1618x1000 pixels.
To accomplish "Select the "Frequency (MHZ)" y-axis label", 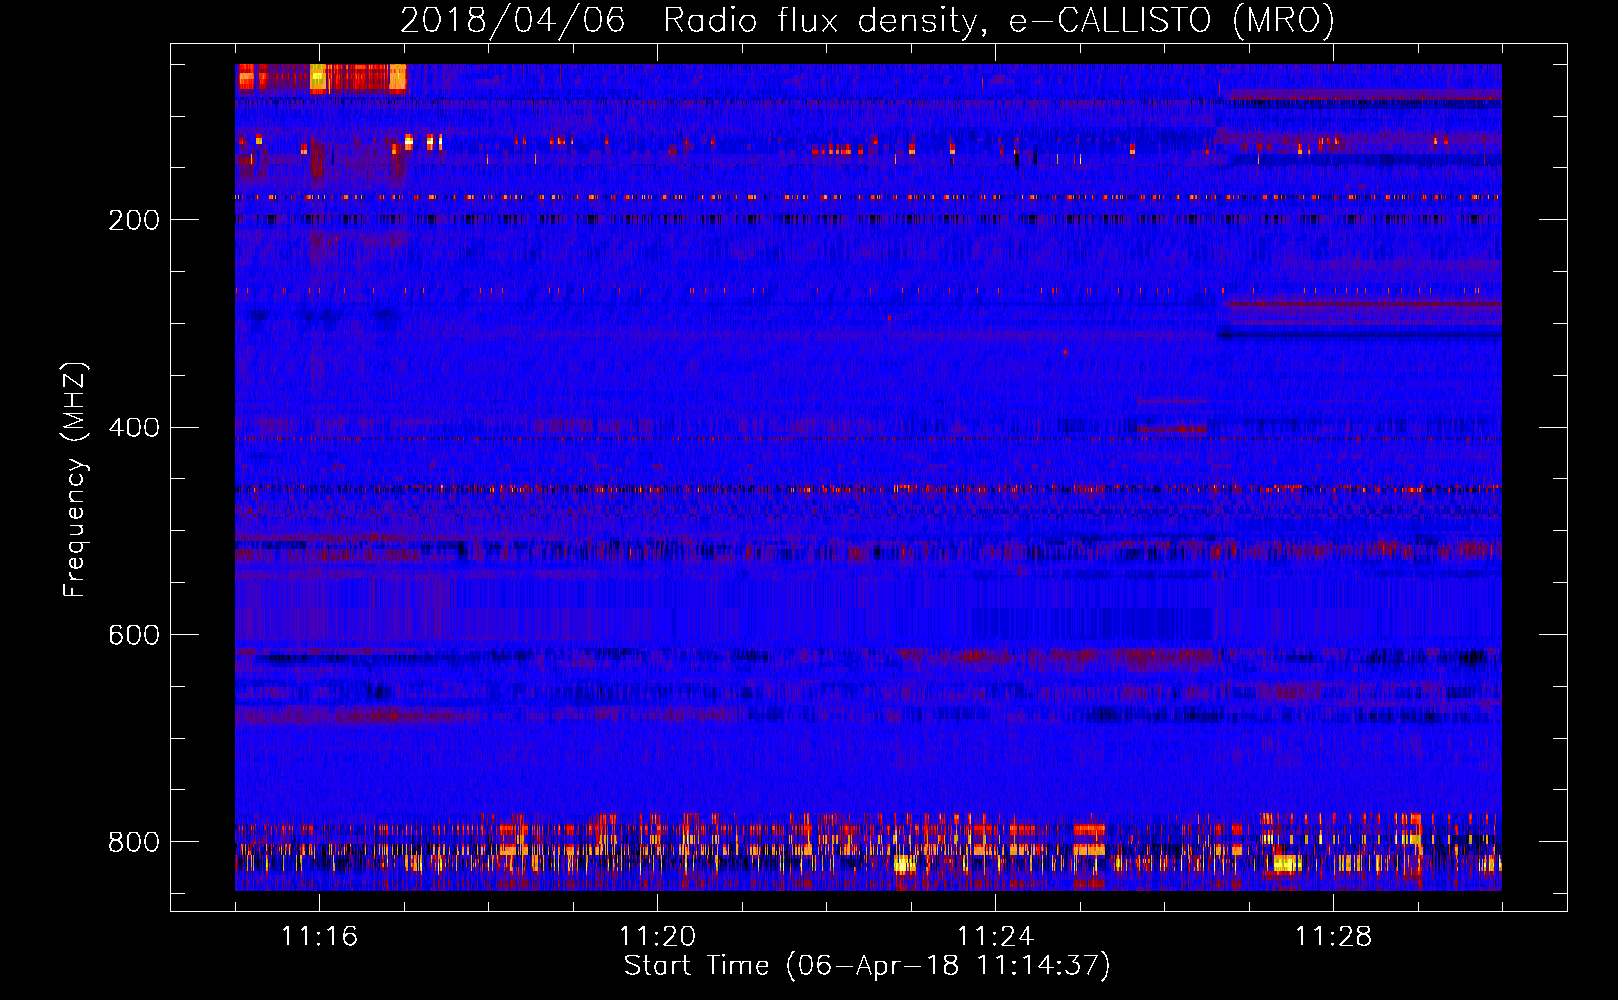I will [75, 479].
